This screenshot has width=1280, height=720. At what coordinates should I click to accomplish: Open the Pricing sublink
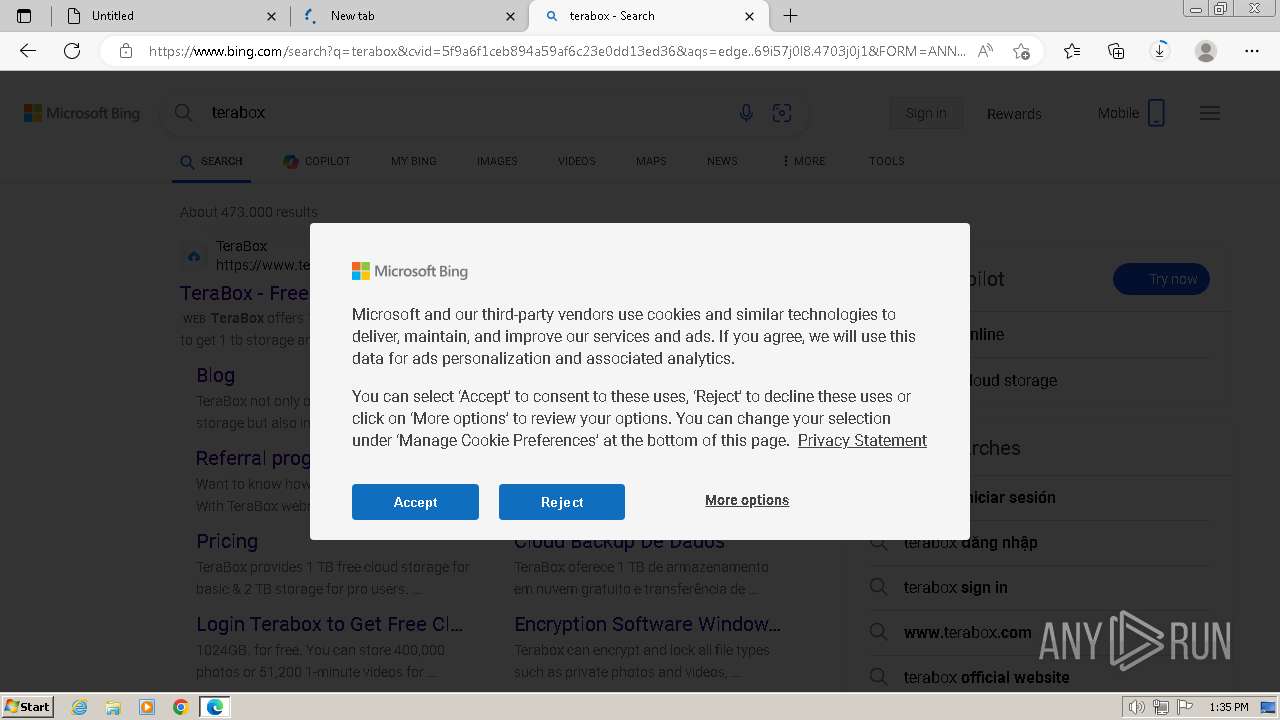click(227, 541)
